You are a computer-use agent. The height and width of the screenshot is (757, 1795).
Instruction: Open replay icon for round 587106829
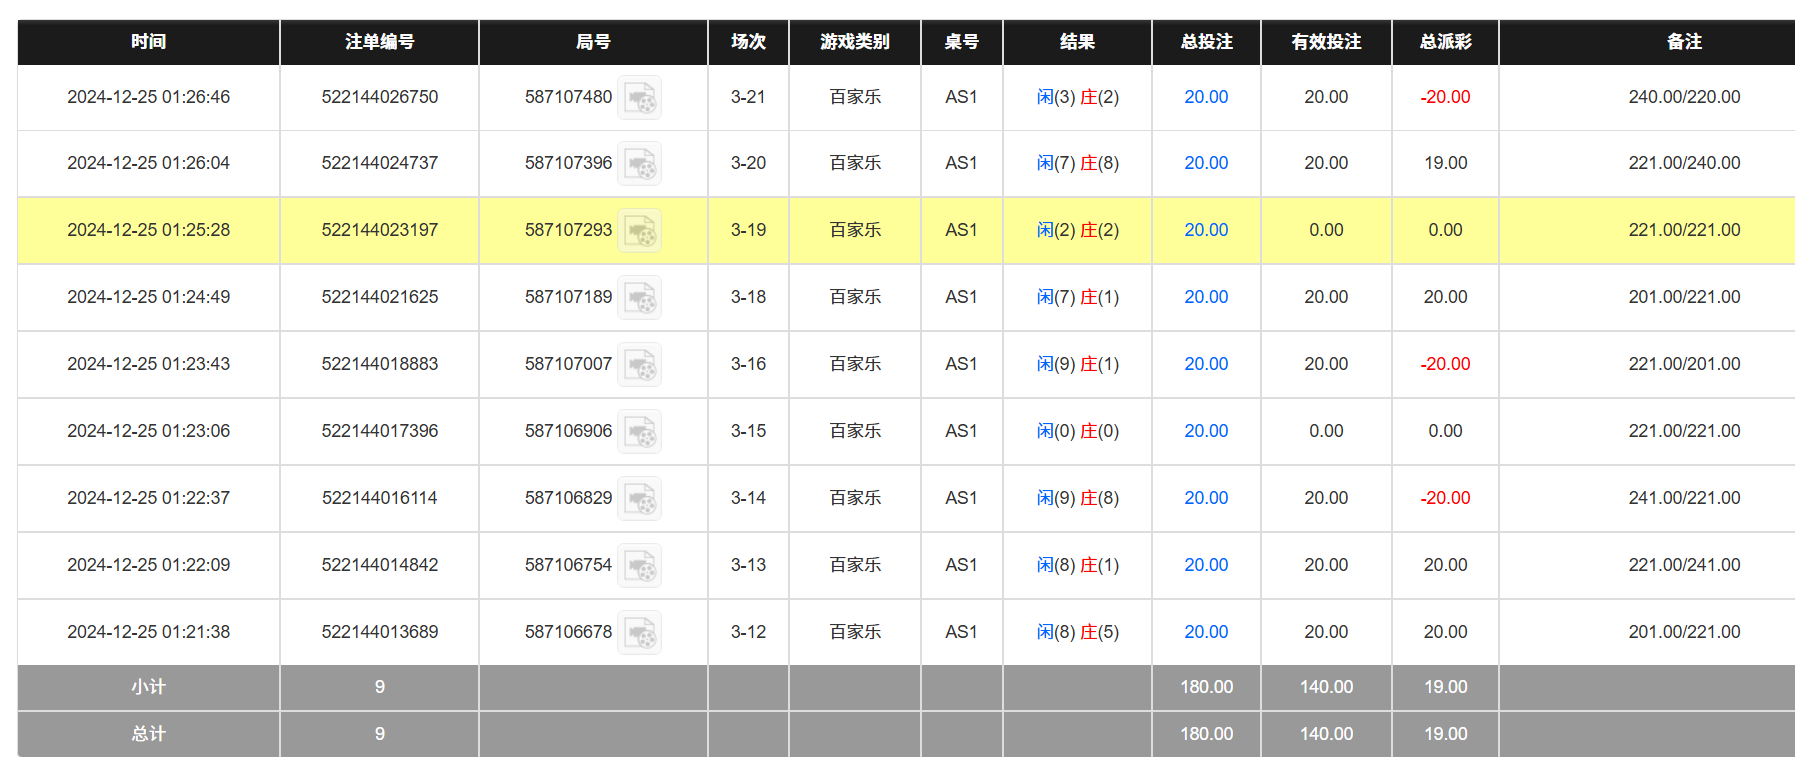[x=639, y=499]
